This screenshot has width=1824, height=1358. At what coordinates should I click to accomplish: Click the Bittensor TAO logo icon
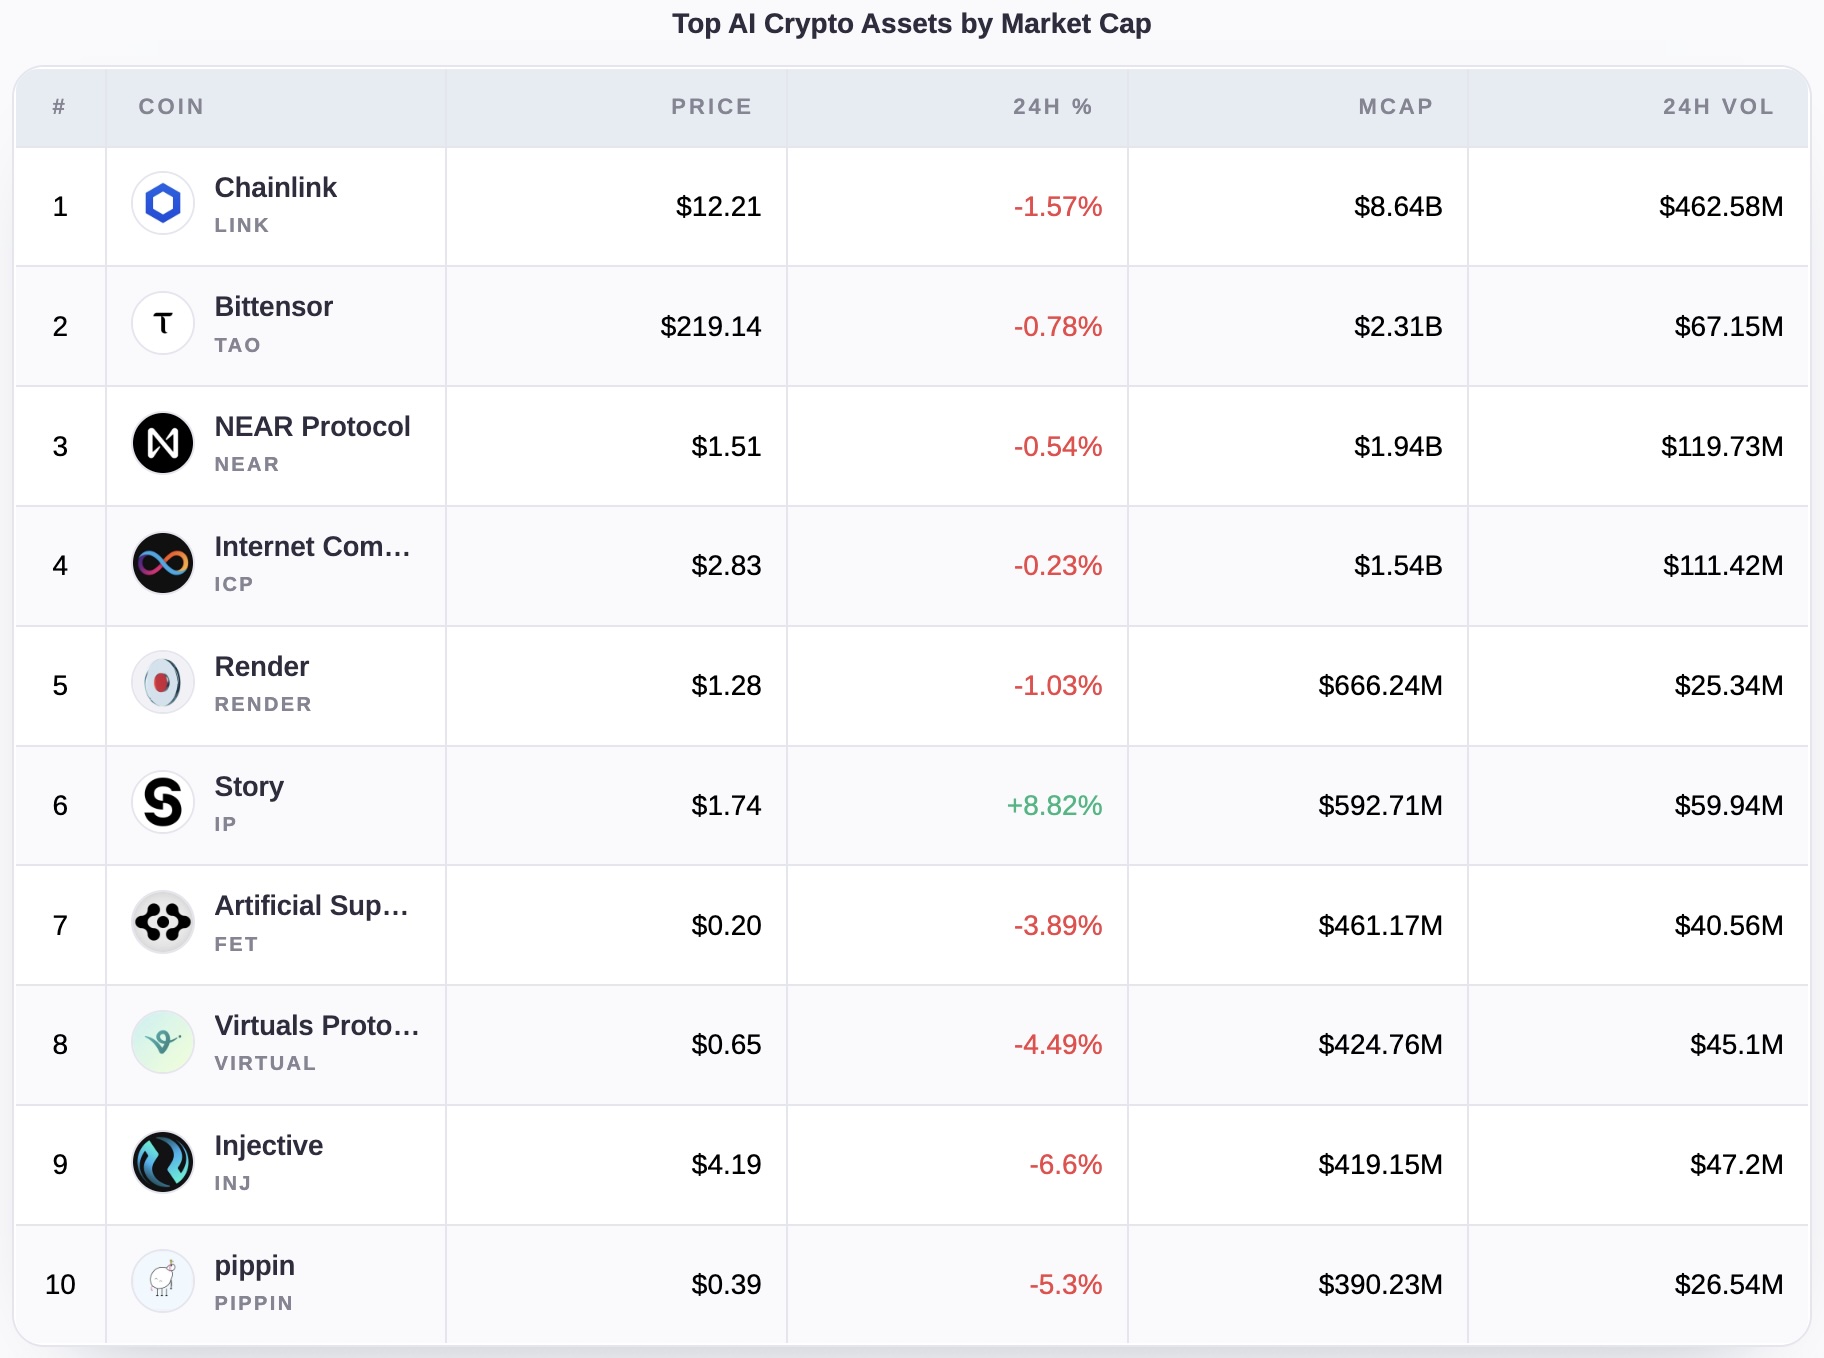click(x=163, y=323)
